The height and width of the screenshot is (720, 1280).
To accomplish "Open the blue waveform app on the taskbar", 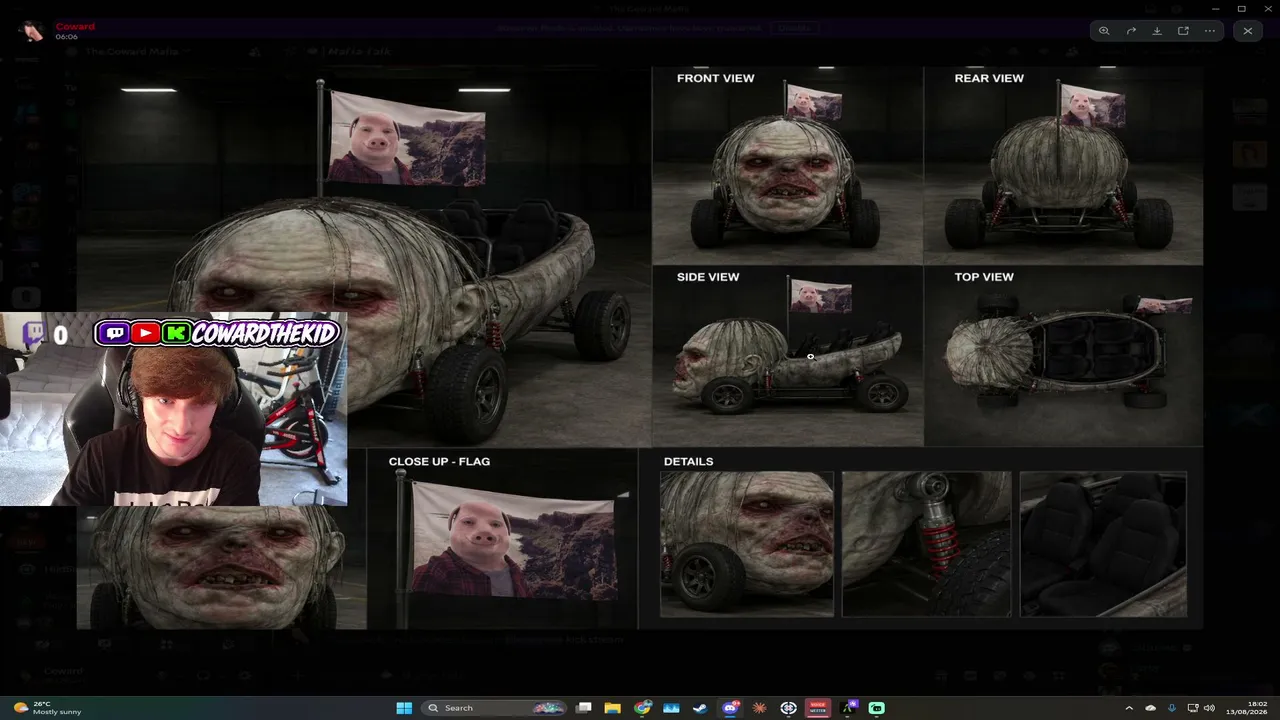I will tap(671, 708).
